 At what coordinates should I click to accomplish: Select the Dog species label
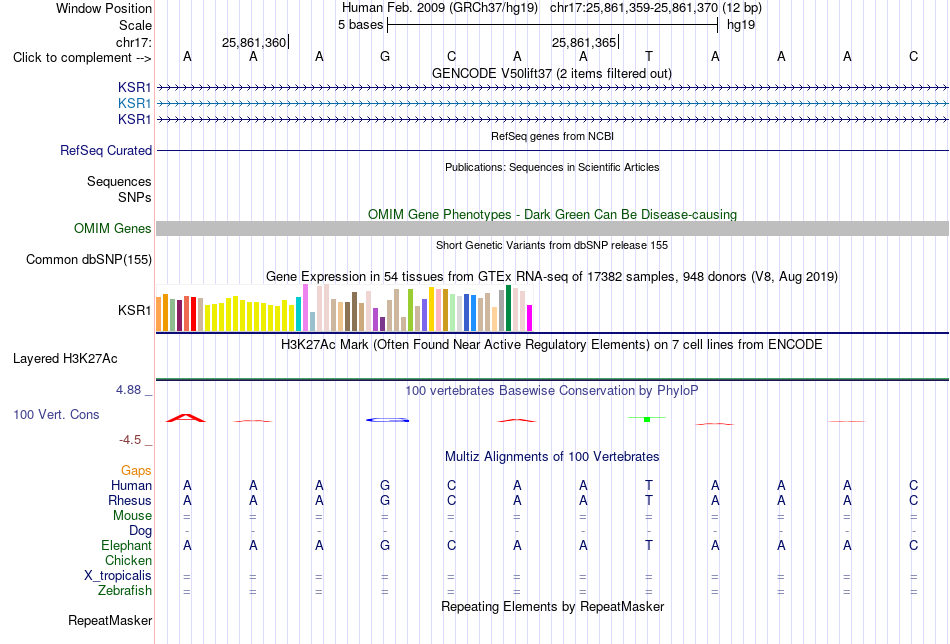[x=140, y=531]
